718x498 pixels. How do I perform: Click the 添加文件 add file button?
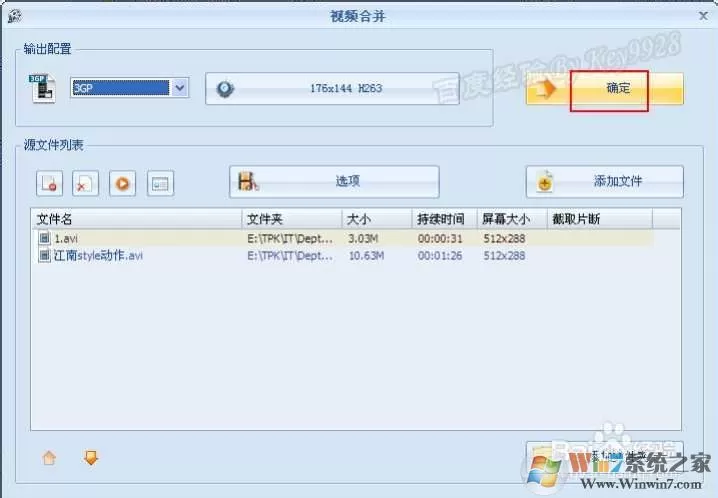point(604,182)
